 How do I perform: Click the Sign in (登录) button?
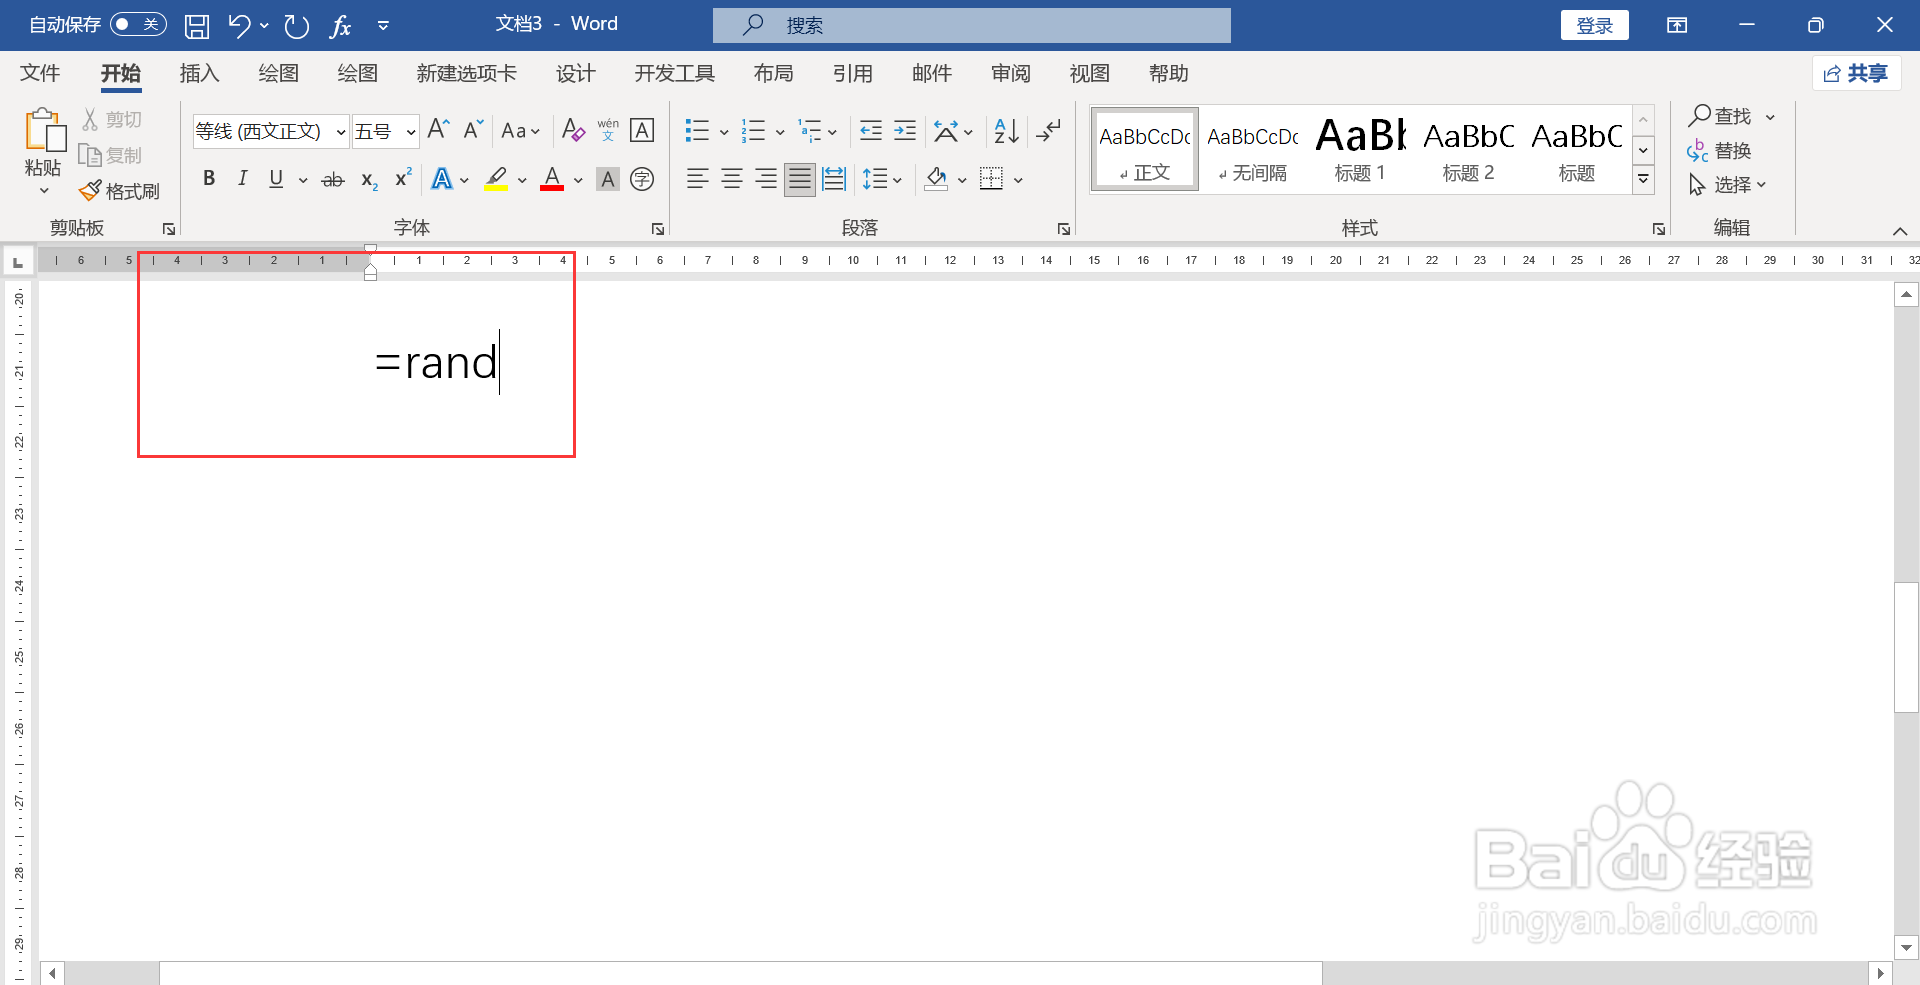point(1595,25)
